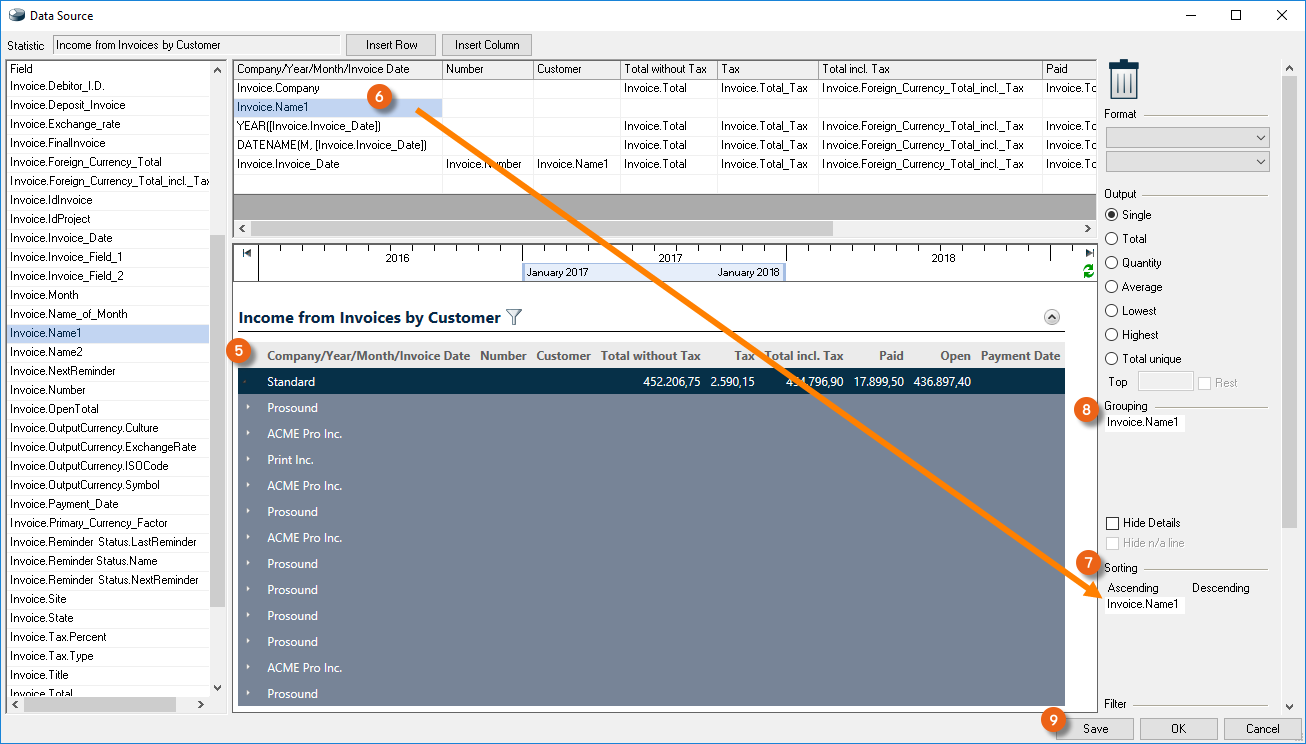Open the second Format dropdown
This screenshot has height=744, width=1306.
pos(1187,162)
